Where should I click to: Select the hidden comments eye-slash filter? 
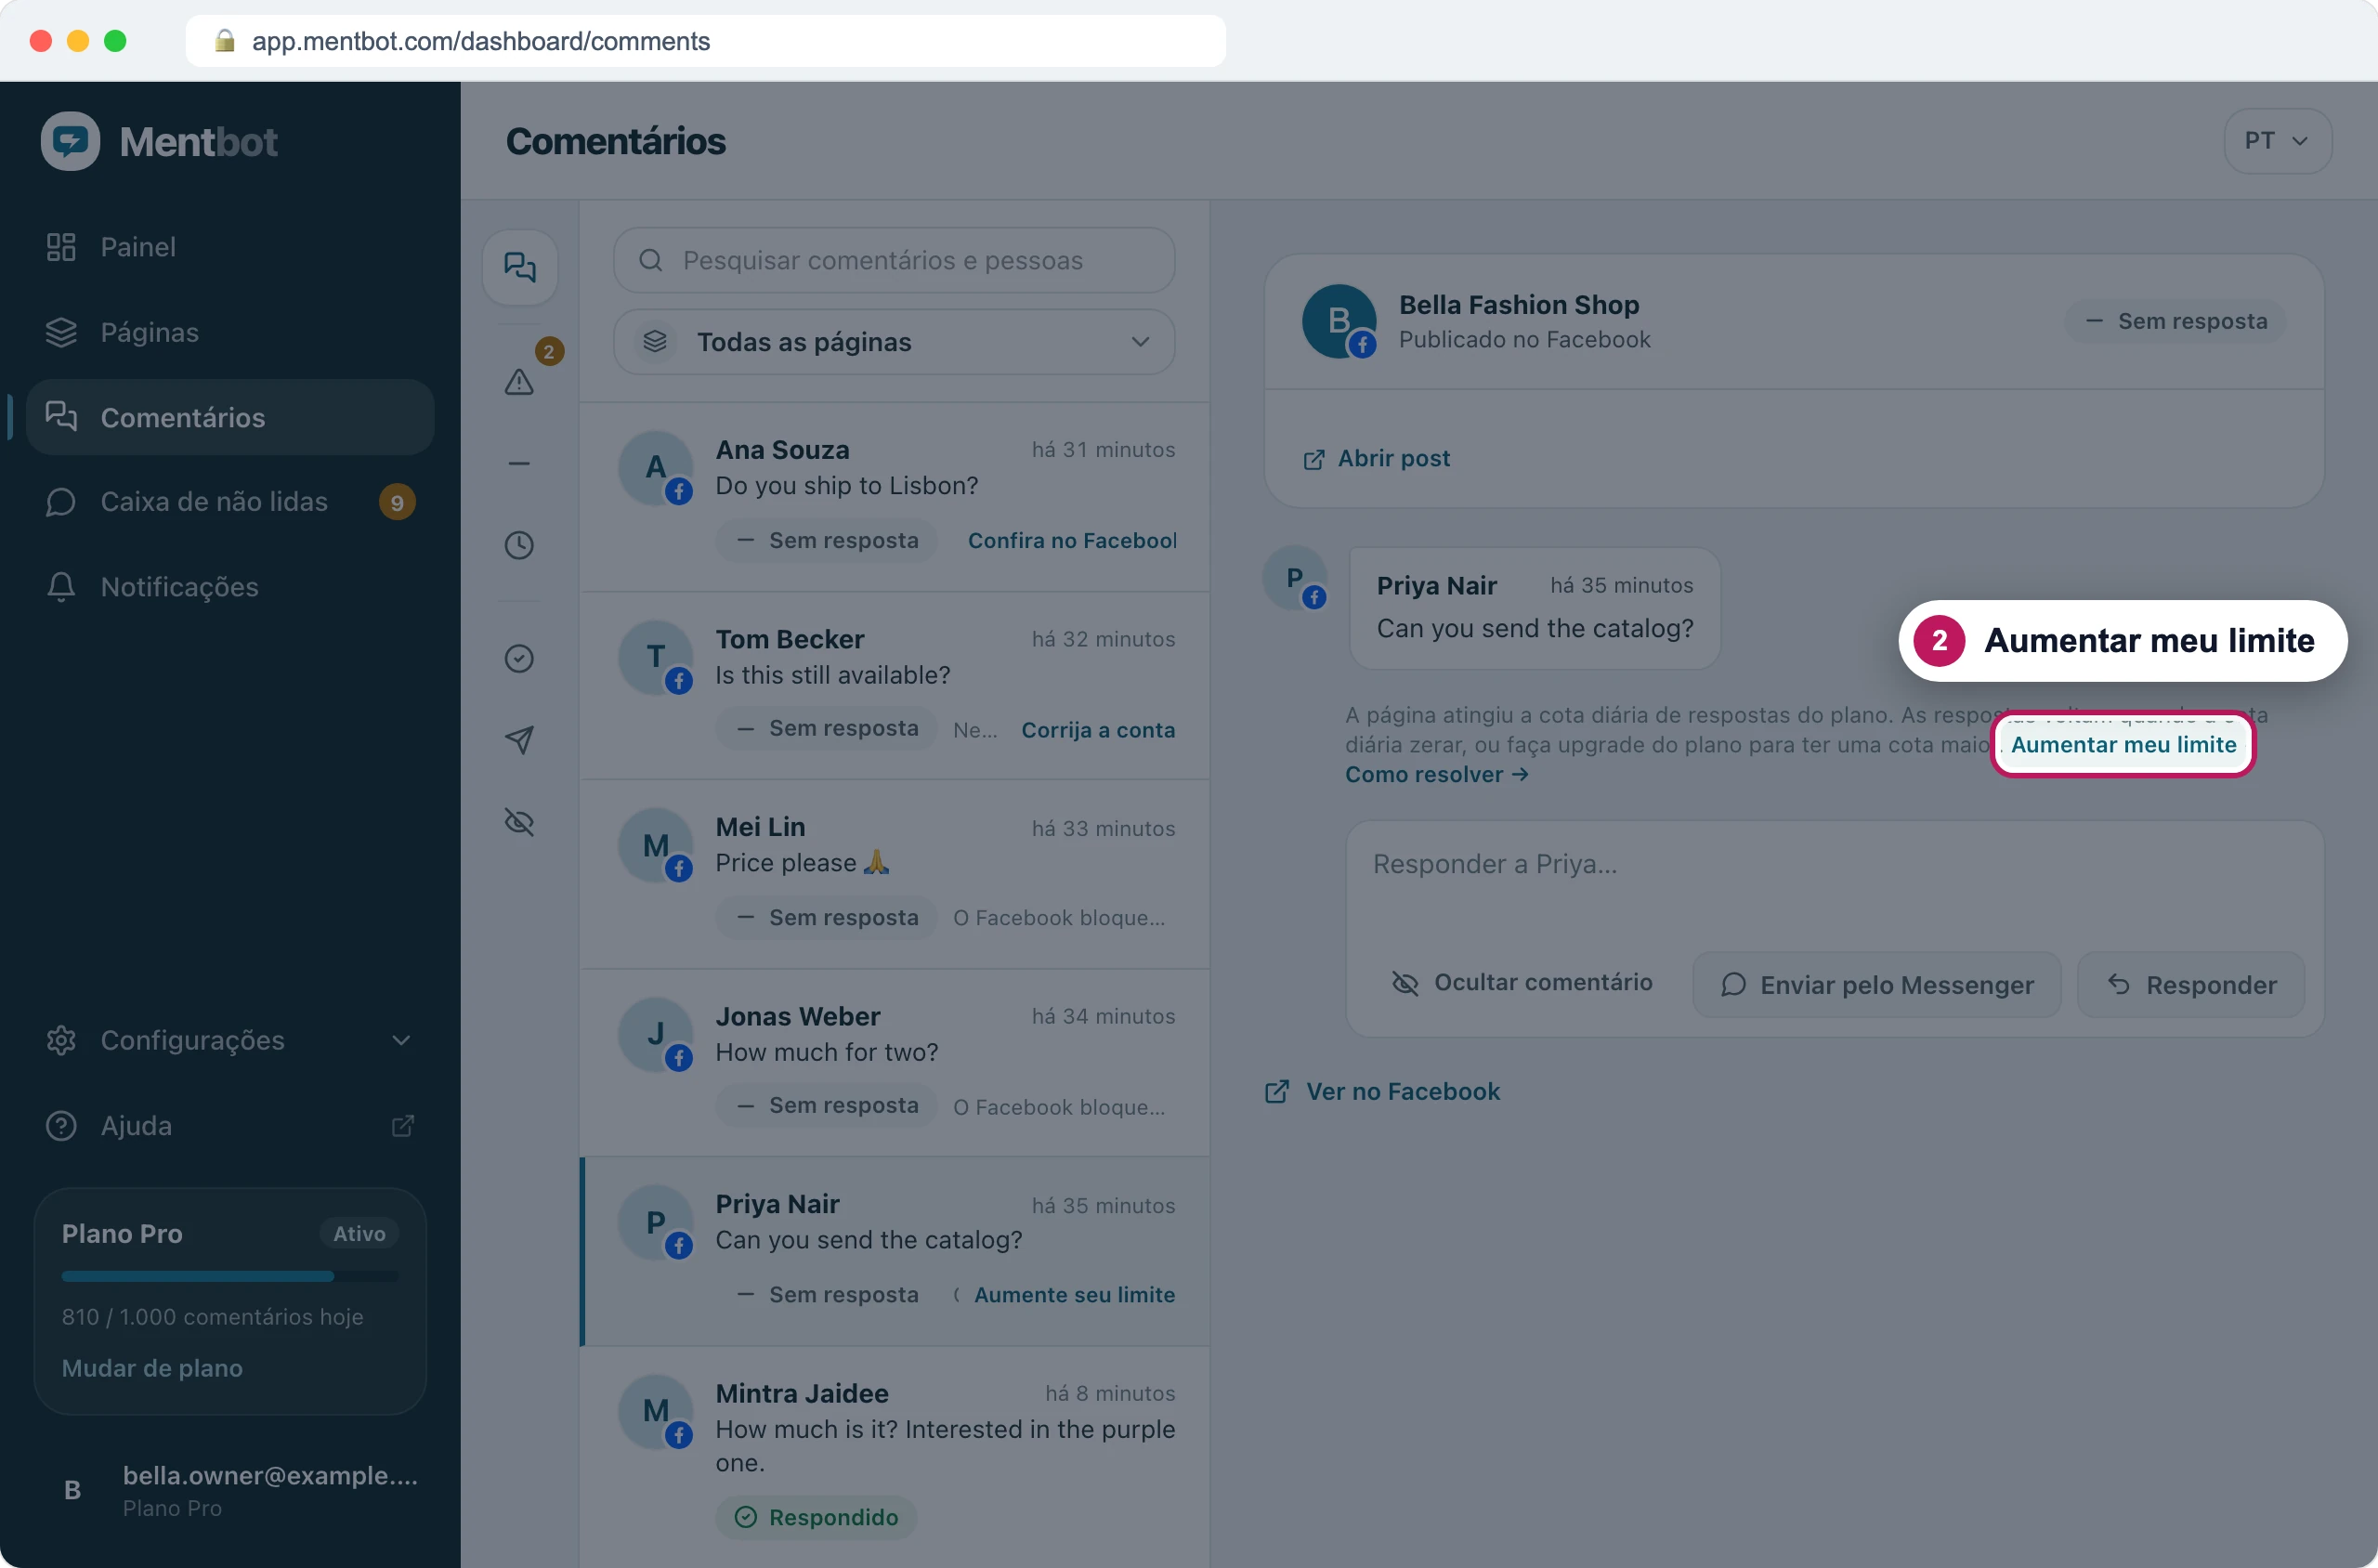pyautogui.click(x=520, y=822)
